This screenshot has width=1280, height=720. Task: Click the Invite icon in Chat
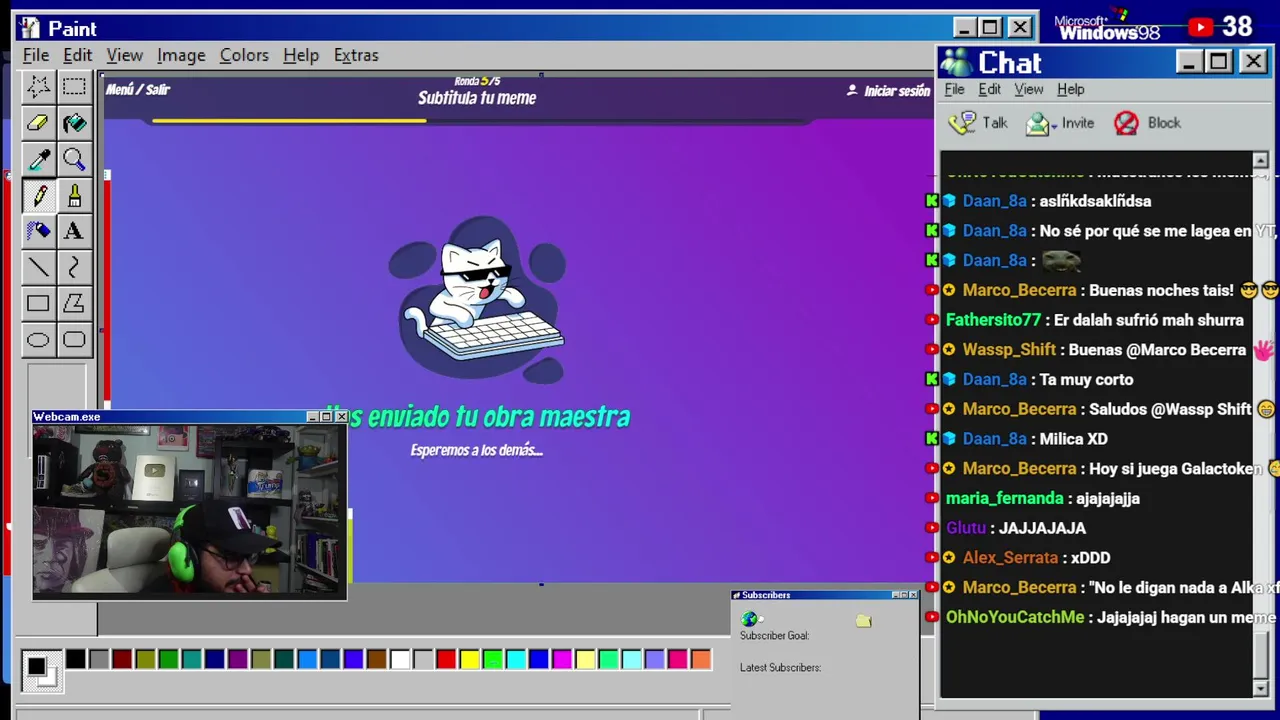click(x=1040, y=123)
